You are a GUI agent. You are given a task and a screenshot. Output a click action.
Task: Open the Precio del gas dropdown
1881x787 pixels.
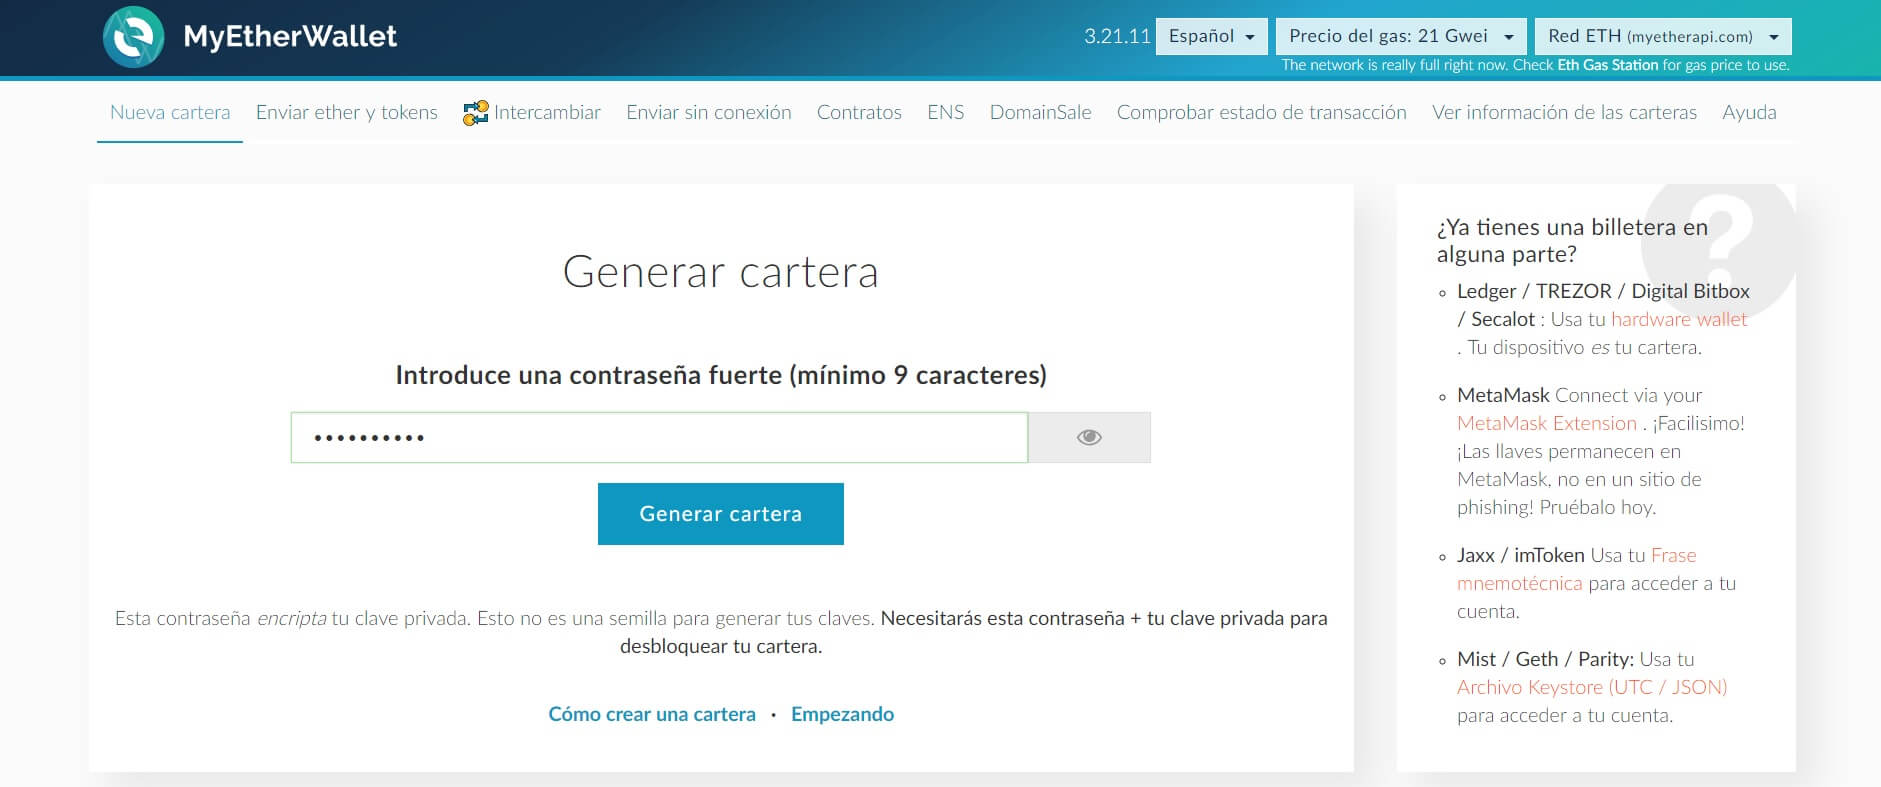click(x=1401, y=36)
